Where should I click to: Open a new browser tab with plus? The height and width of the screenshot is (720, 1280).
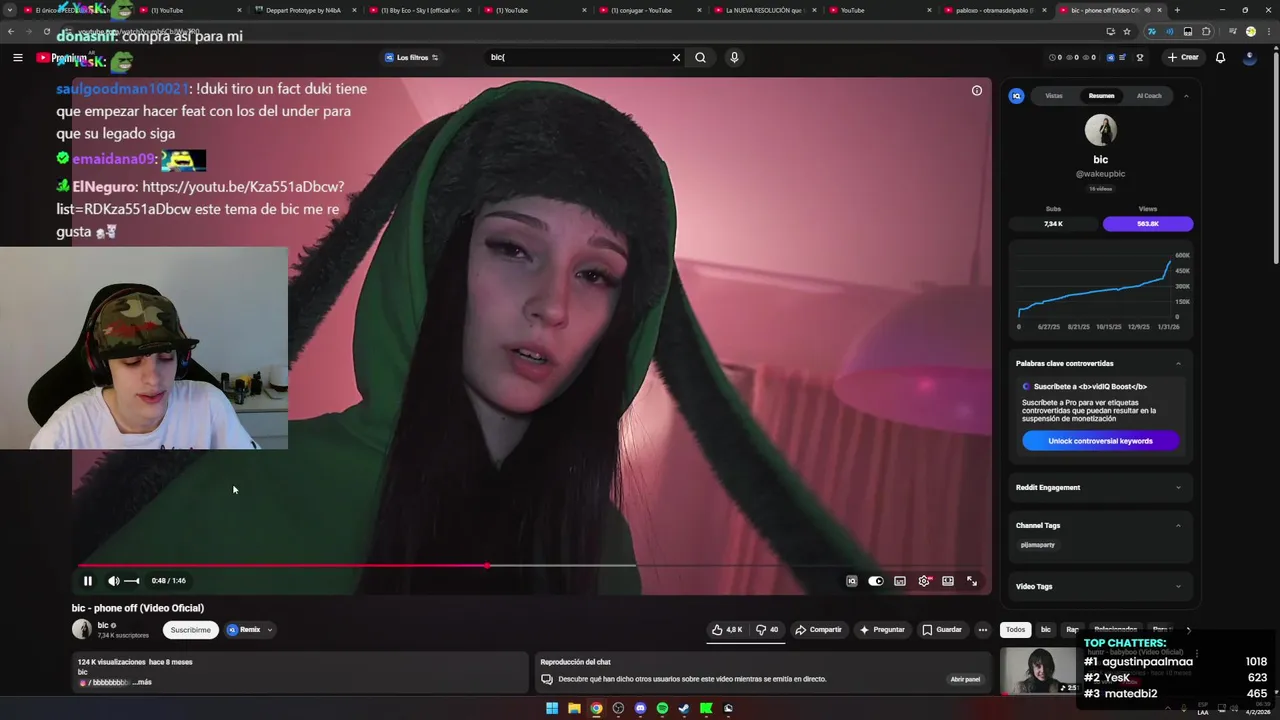(1177, 10)
